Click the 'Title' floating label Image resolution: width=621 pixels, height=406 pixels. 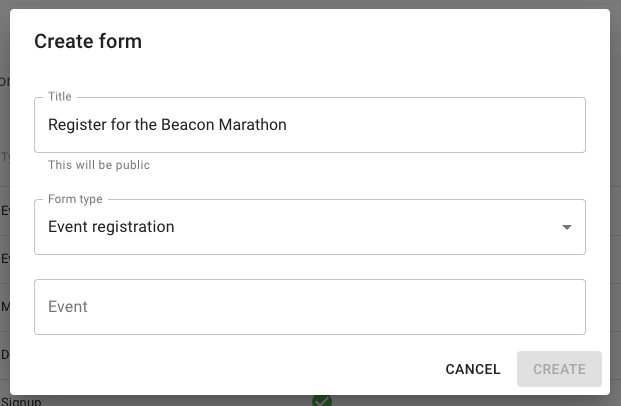click(60, 96)
